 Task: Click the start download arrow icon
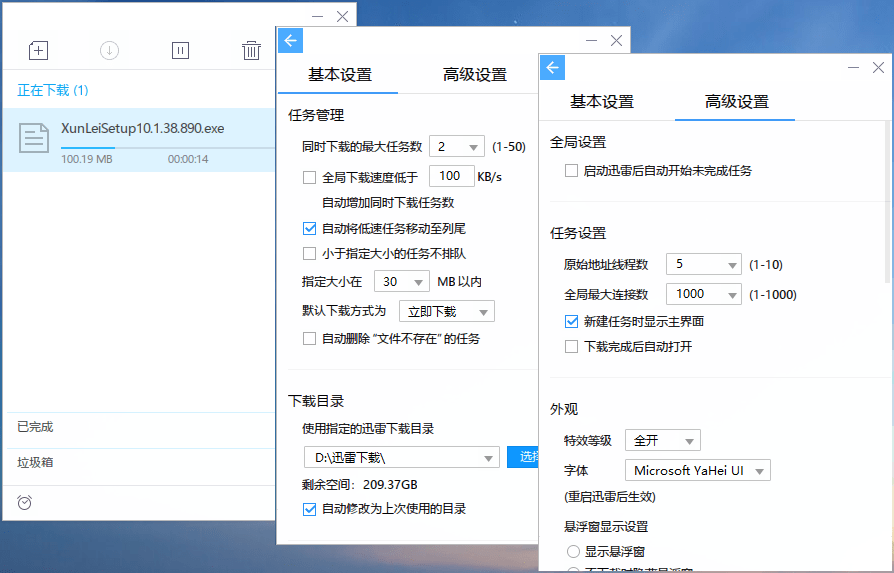(x=109, y=51)
